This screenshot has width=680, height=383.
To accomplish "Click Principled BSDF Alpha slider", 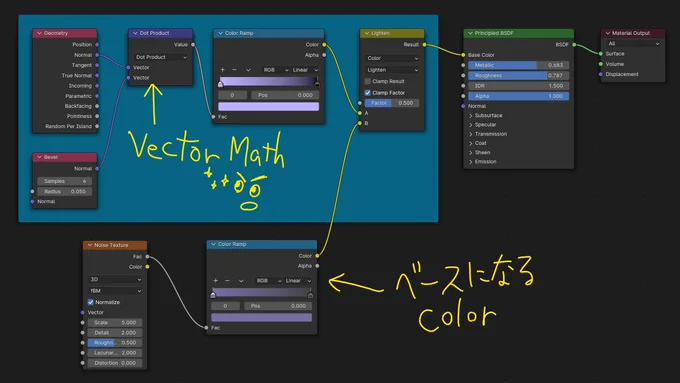I will [x=518, y=96].
